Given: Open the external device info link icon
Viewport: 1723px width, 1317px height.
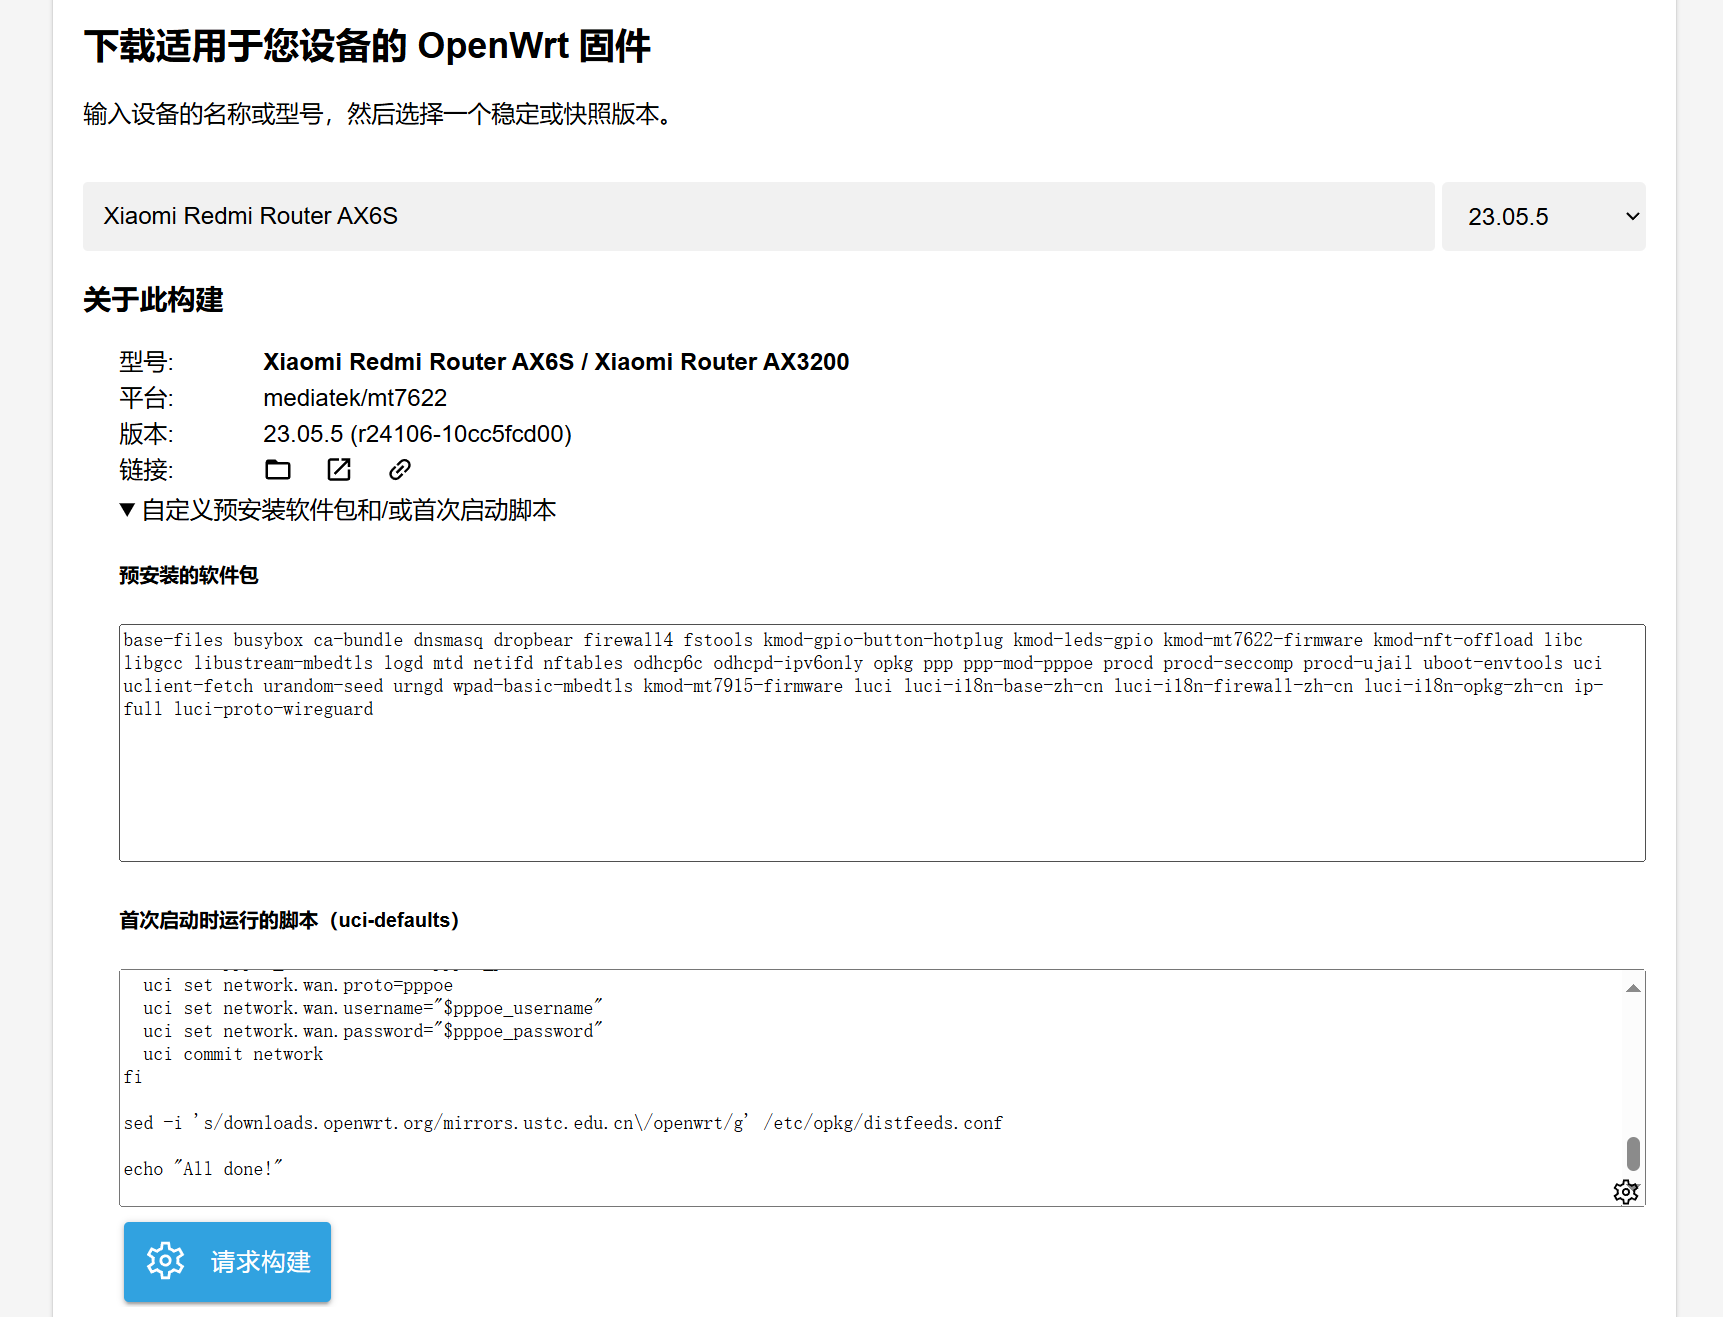Looking at the screenshot, I should click(x=339, y=469).
